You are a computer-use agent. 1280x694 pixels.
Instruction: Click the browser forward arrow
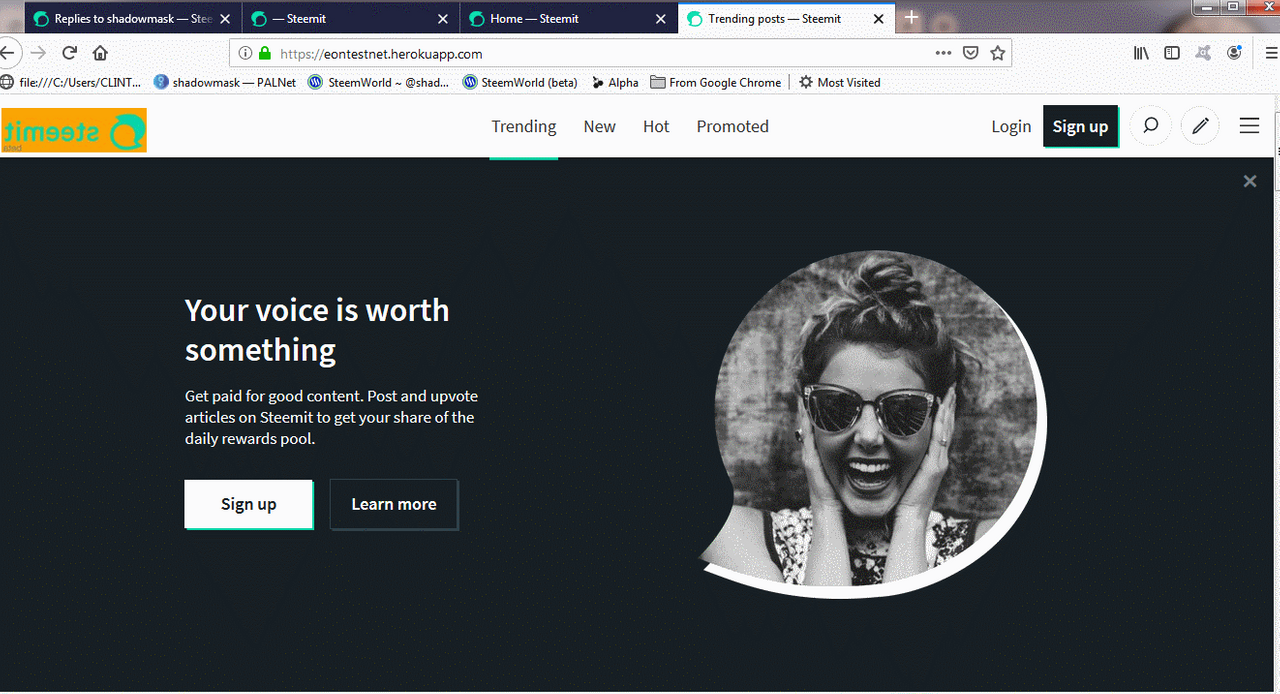coord(38,53)
